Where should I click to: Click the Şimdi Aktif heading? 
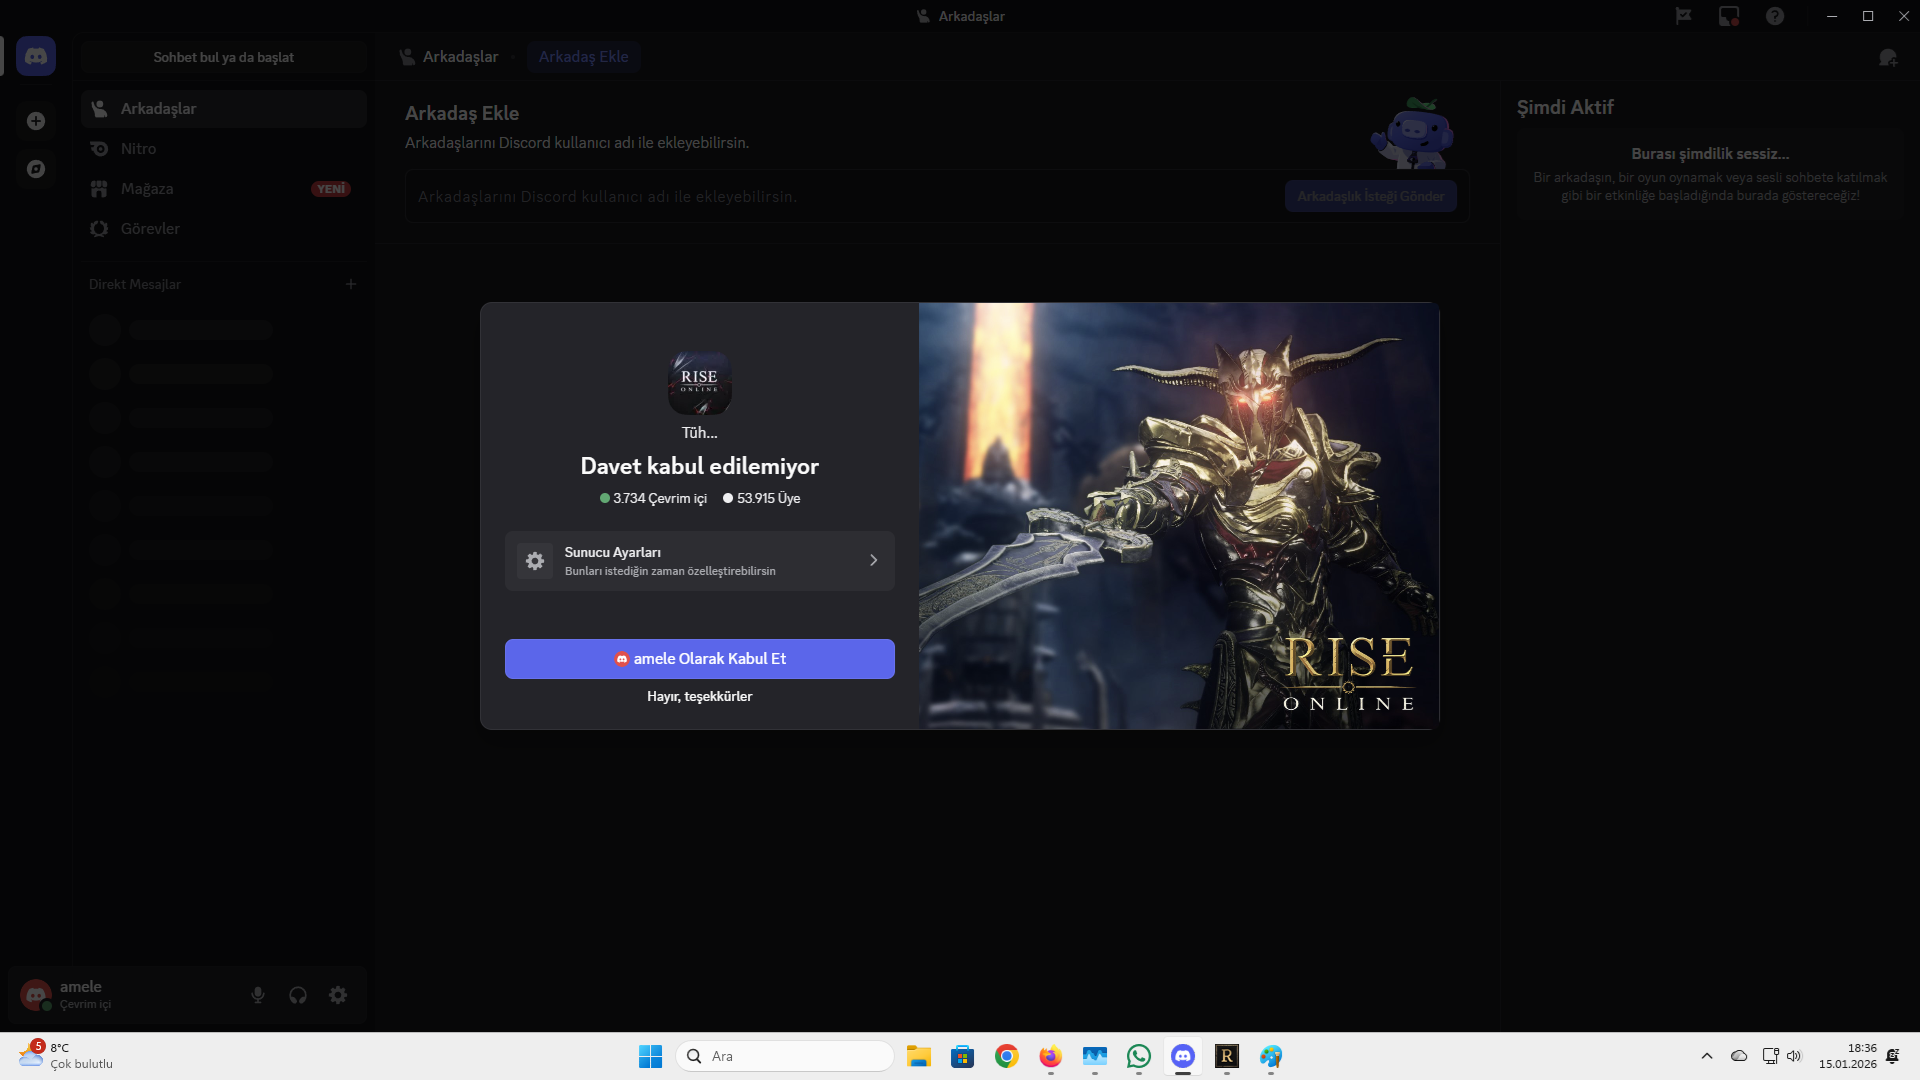pyautogui.click(x=1565, y=108)
